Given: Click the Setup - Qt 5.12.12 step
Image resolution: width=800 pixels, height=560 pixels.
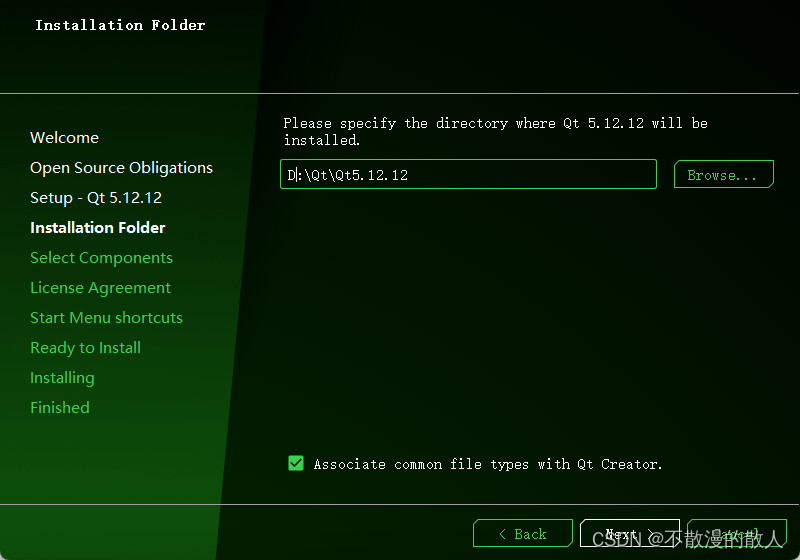Looking at the screenshot, I should coord(96,198).
